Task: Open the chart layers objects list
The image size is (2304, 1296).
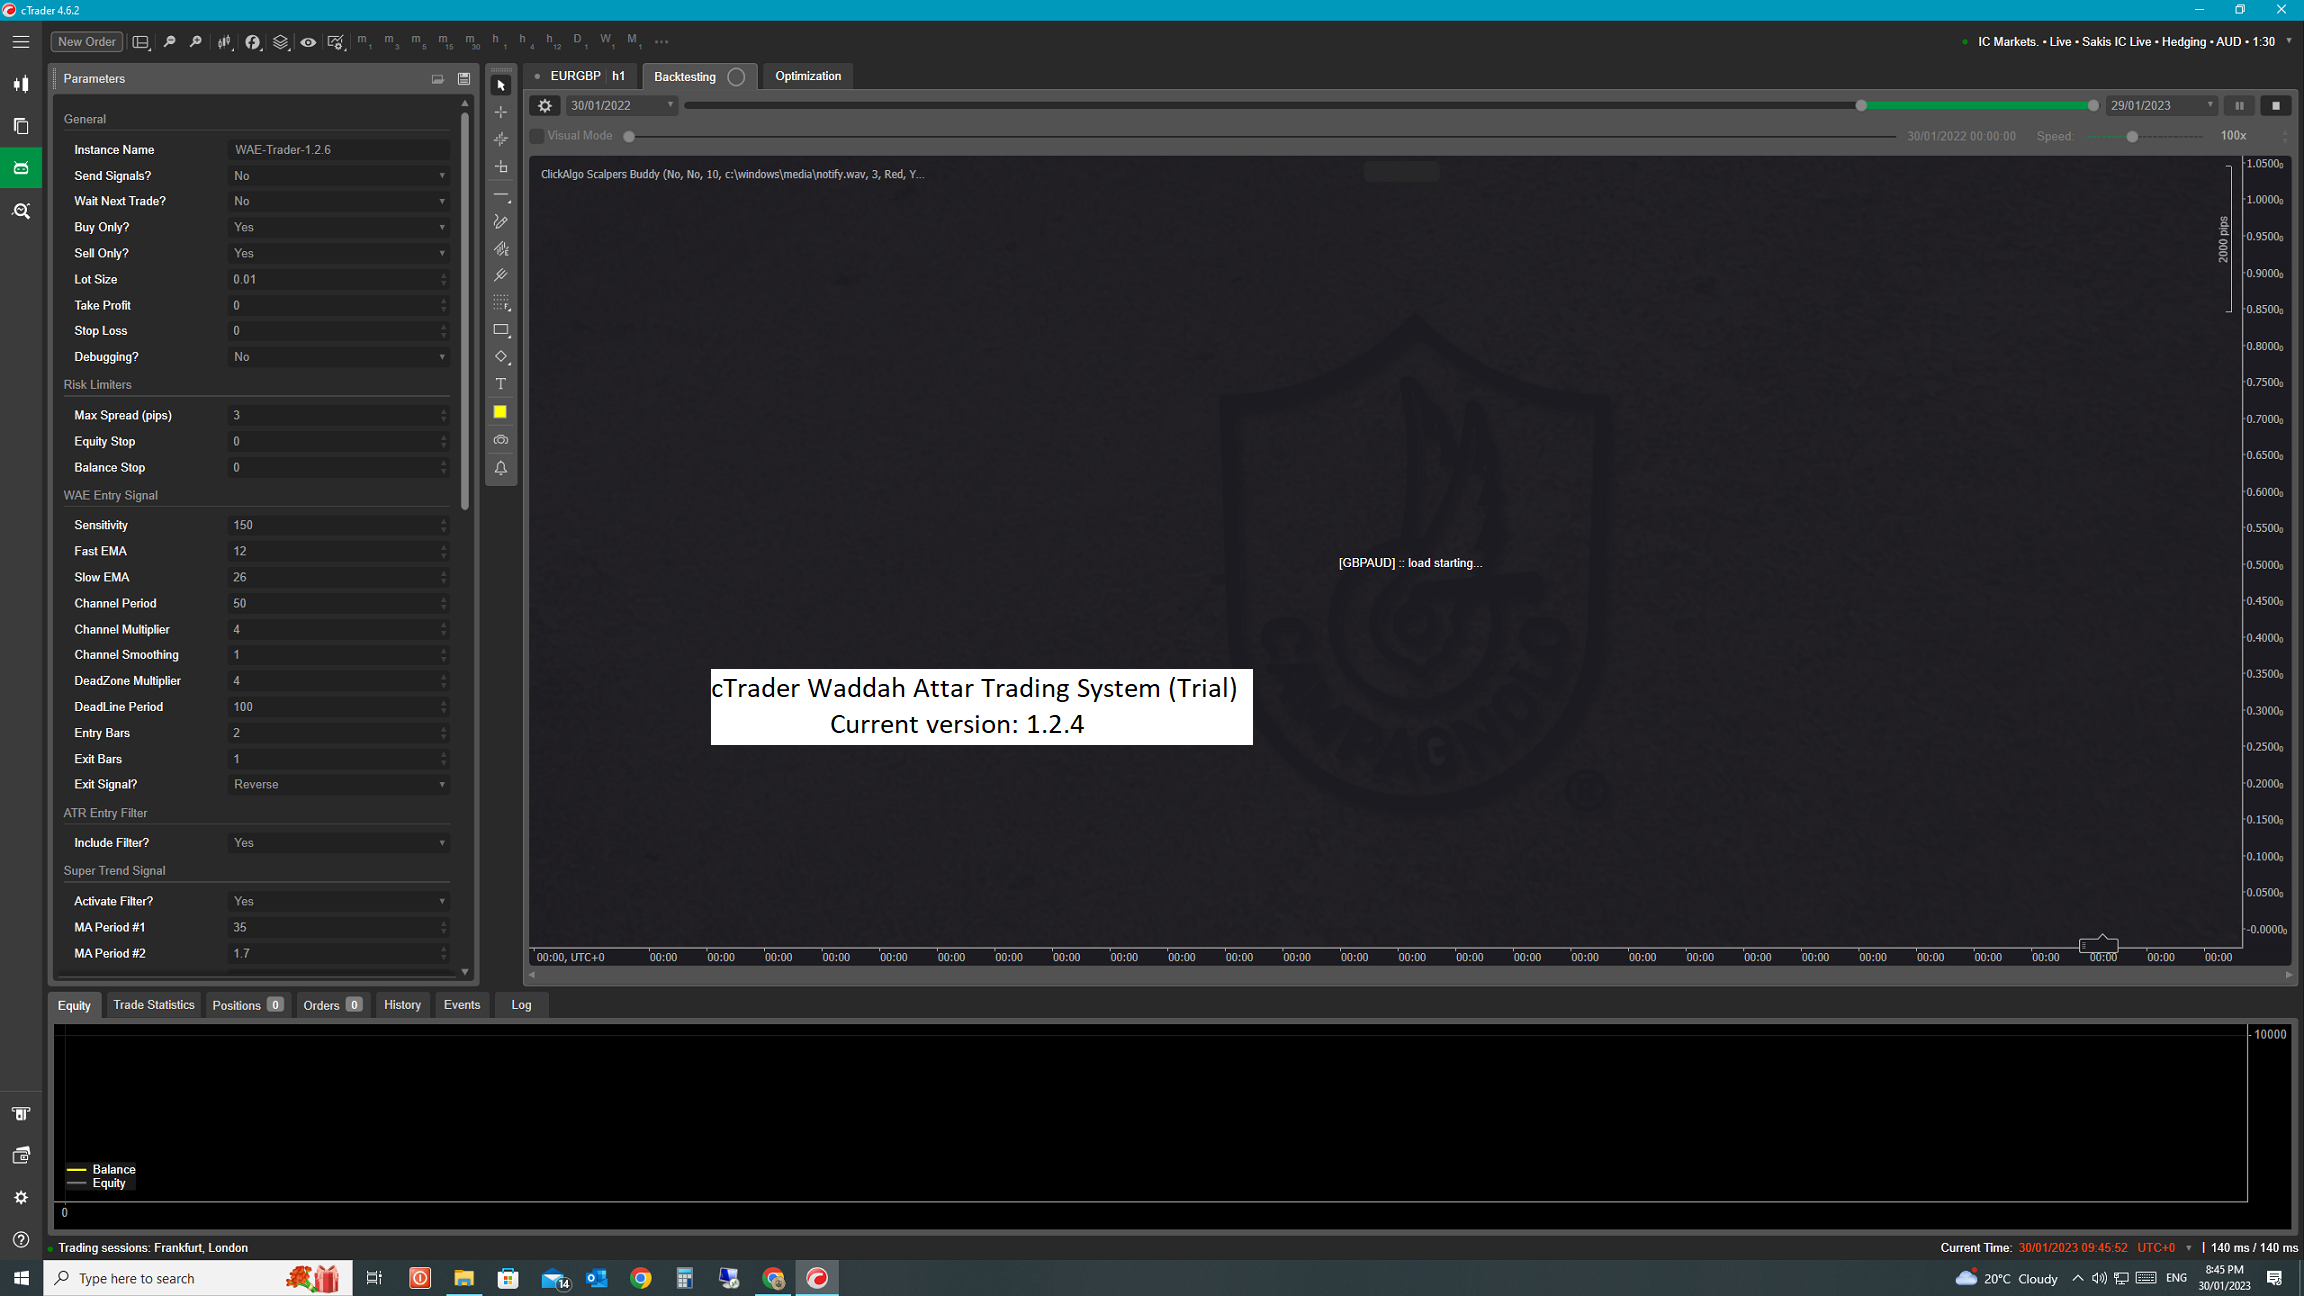Action: (280, 42)
